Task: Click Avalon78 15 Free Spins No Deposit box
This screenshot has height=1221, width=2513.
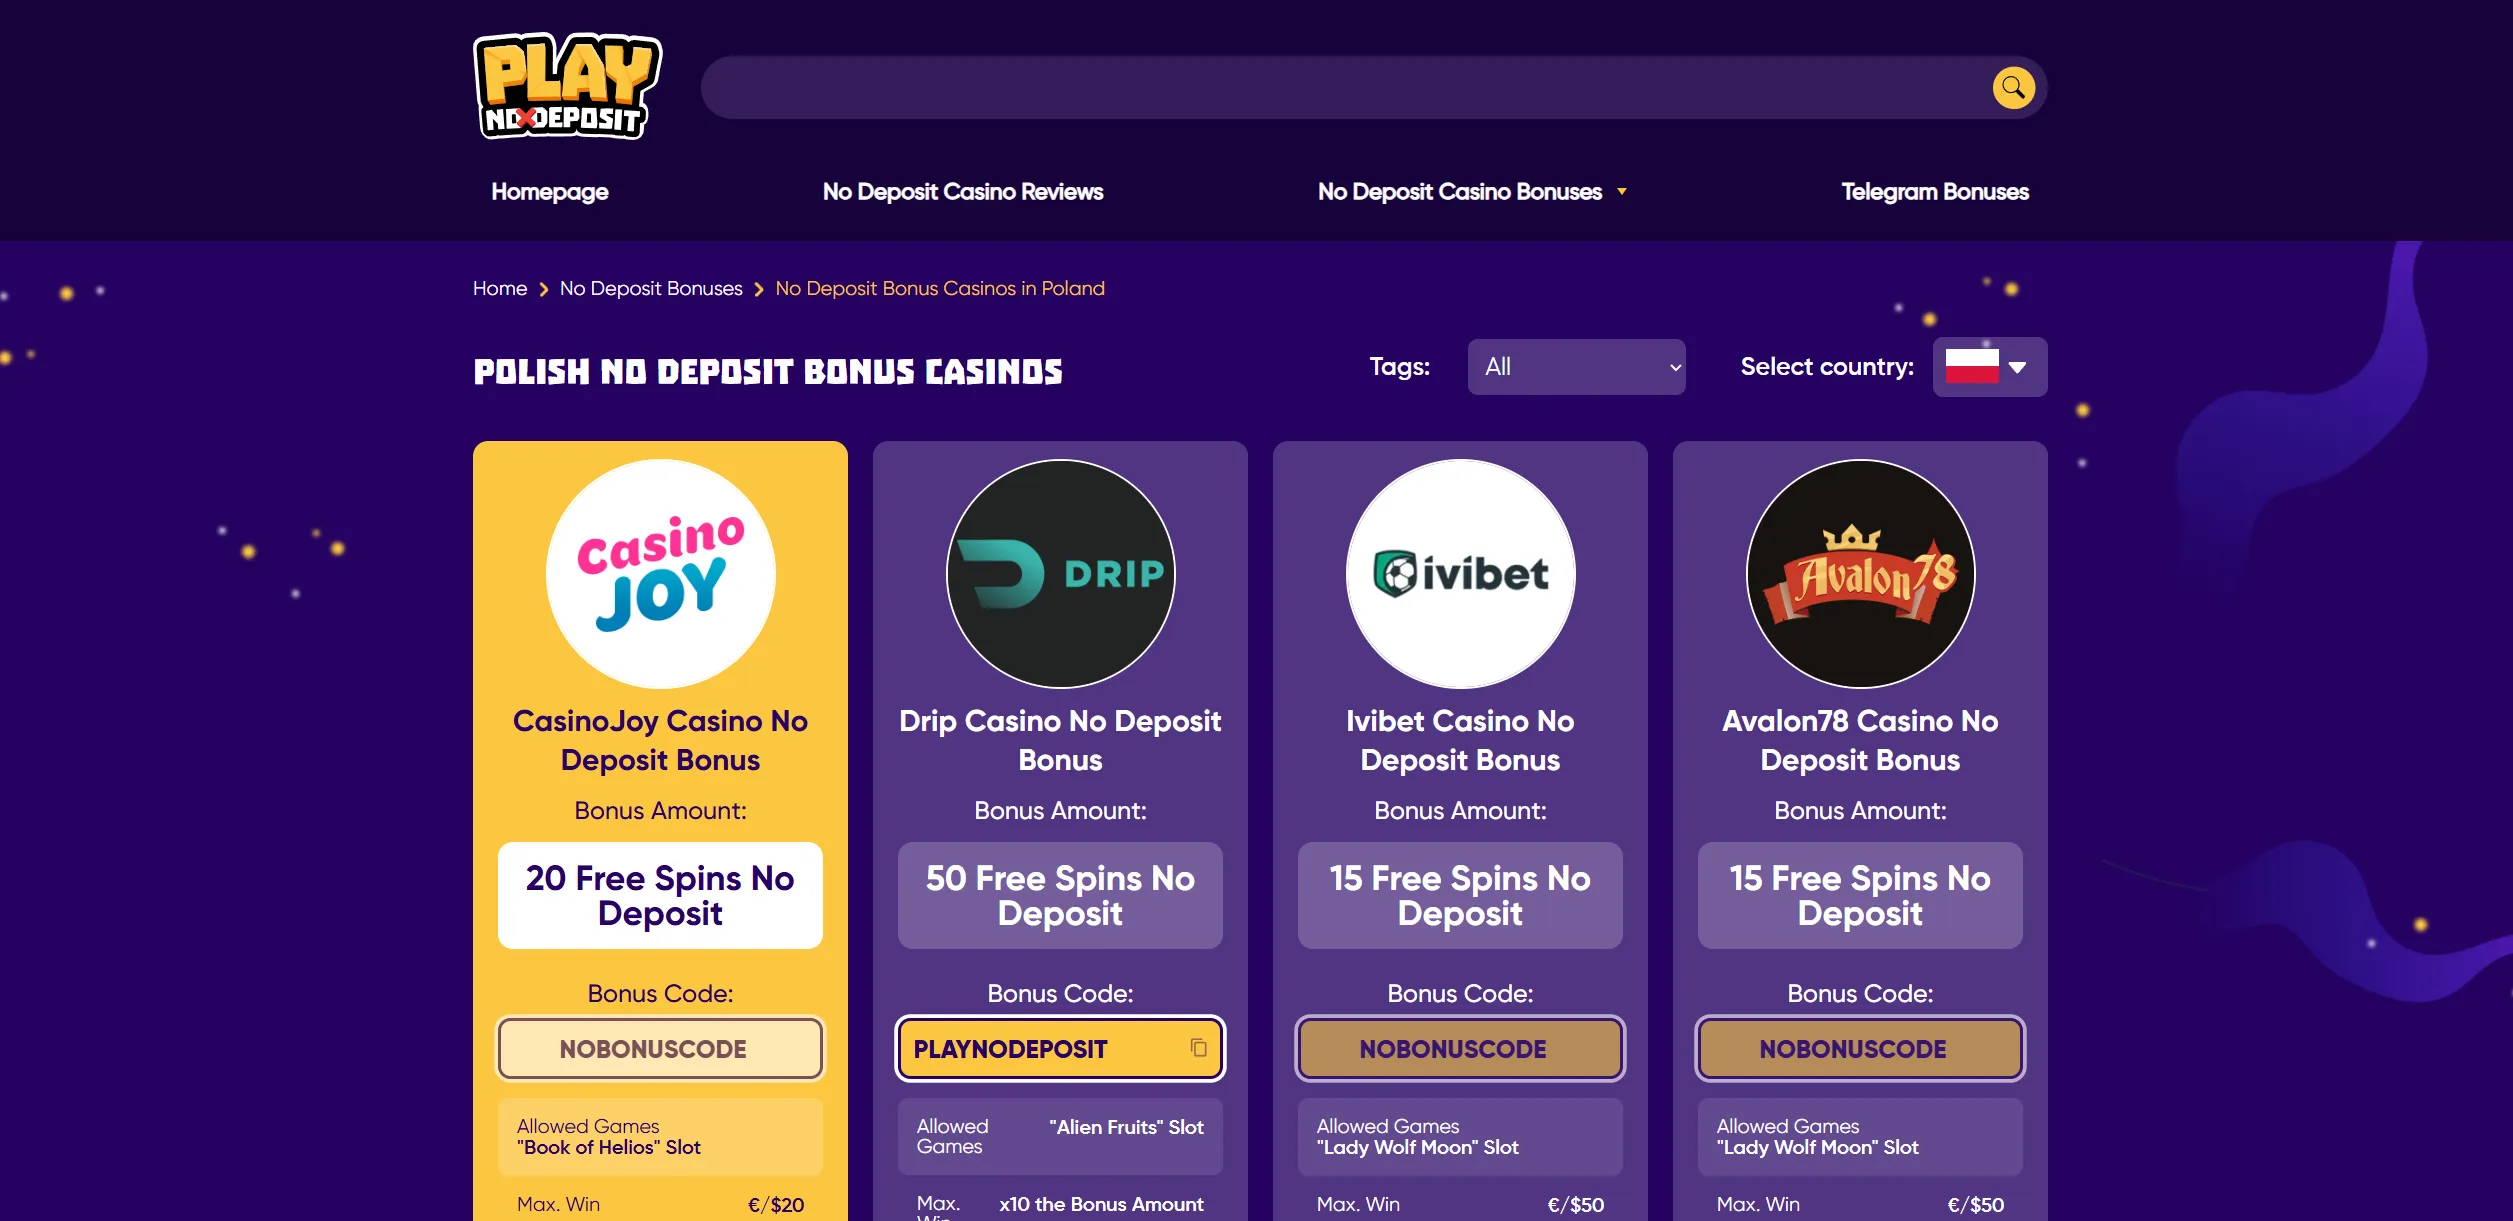Action: pos(1860,895)
